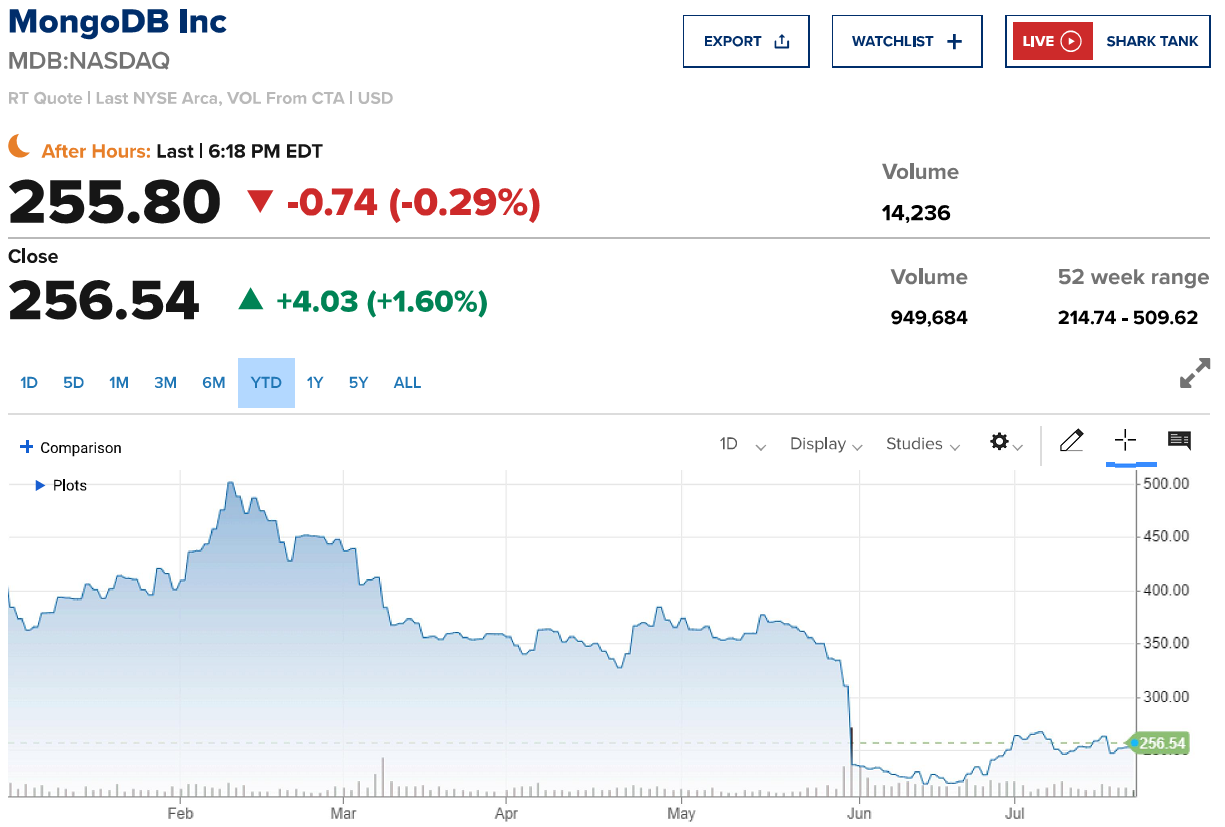The image size is (1225, 827).
Task: Click the Live play icon
Action: [1071, 41]
